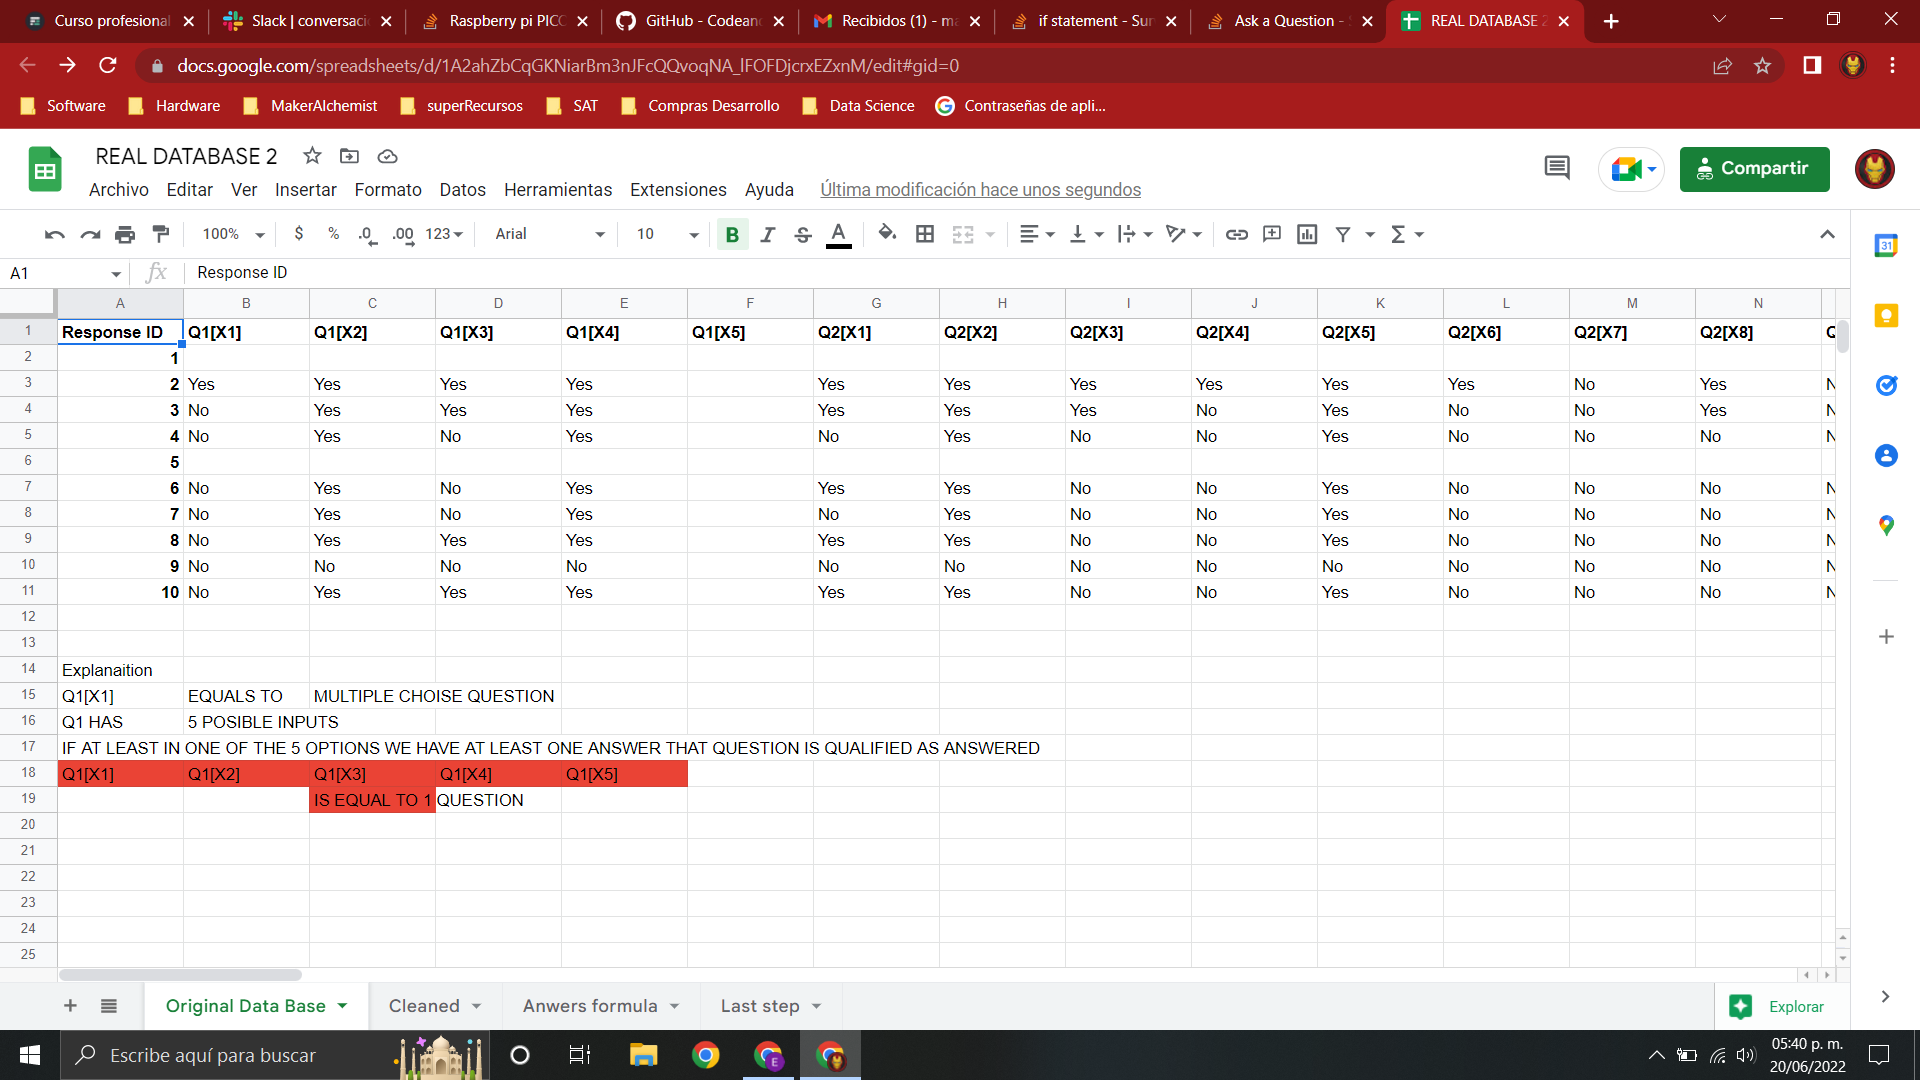1920x1080 pixels.
Task: Open the comment history icon
Action: click(x=1557, y=168)
